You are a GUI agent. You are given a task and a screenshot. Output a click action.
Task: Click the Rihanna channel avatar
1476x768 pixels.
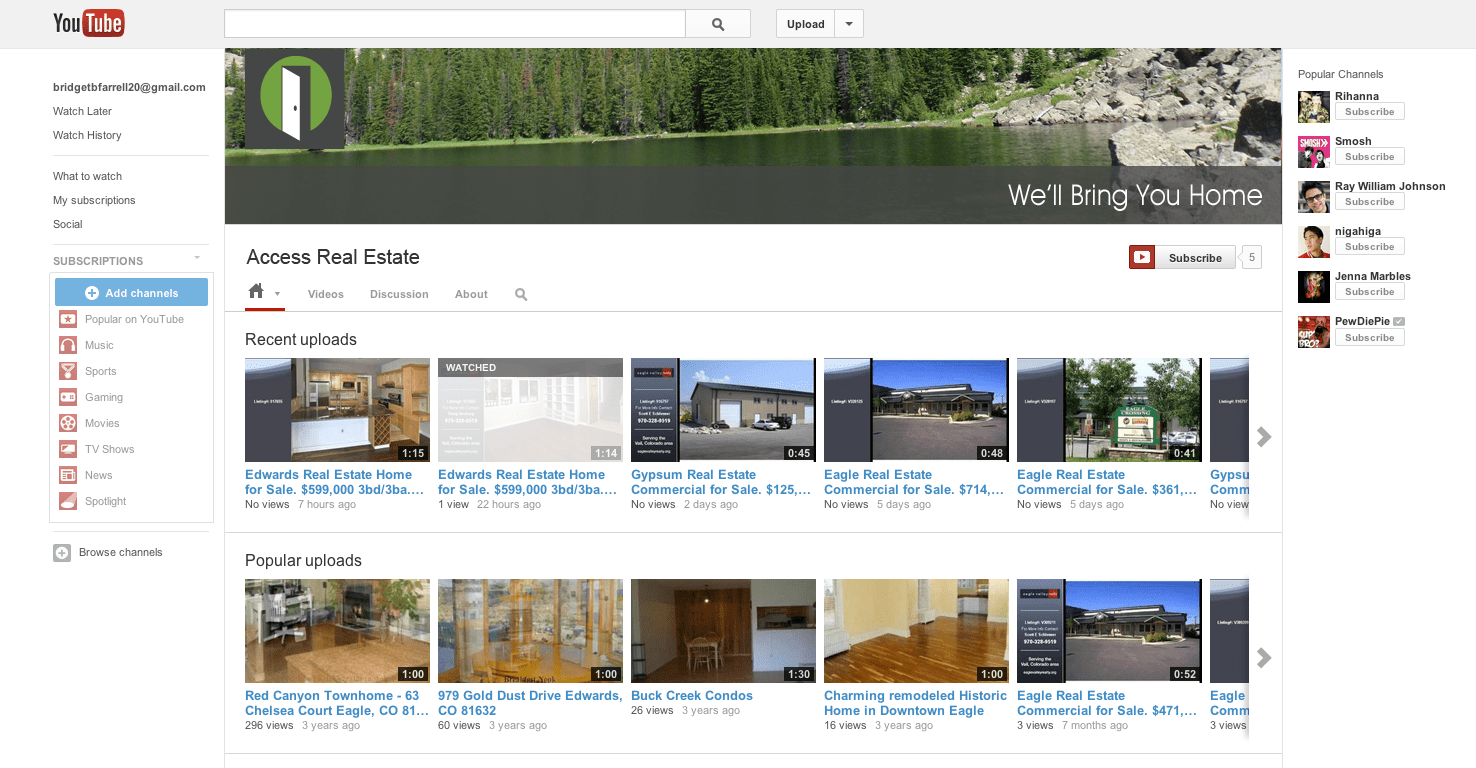[1314, 106]
